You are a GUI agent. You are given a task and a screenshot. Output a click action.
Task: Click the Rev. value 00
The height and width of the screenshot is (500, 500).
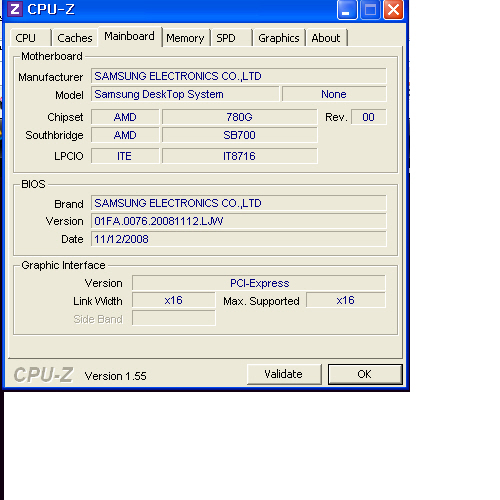pyautogui.click(x=369, y=117)
